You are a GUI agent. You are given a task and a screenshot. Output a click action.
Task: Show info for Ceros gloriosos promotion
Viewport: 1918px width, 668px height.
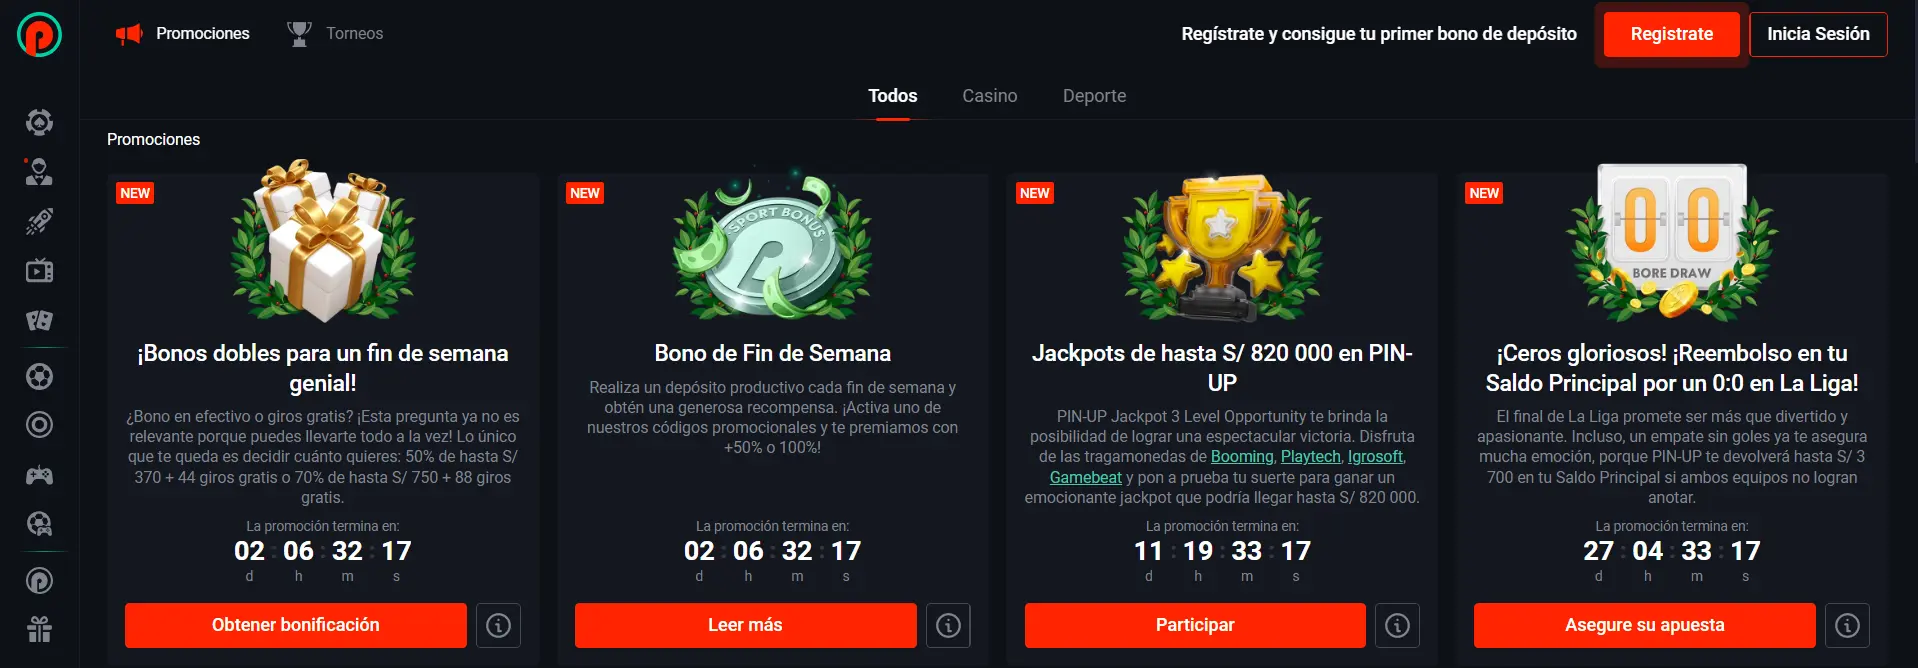coord(1847,625)
